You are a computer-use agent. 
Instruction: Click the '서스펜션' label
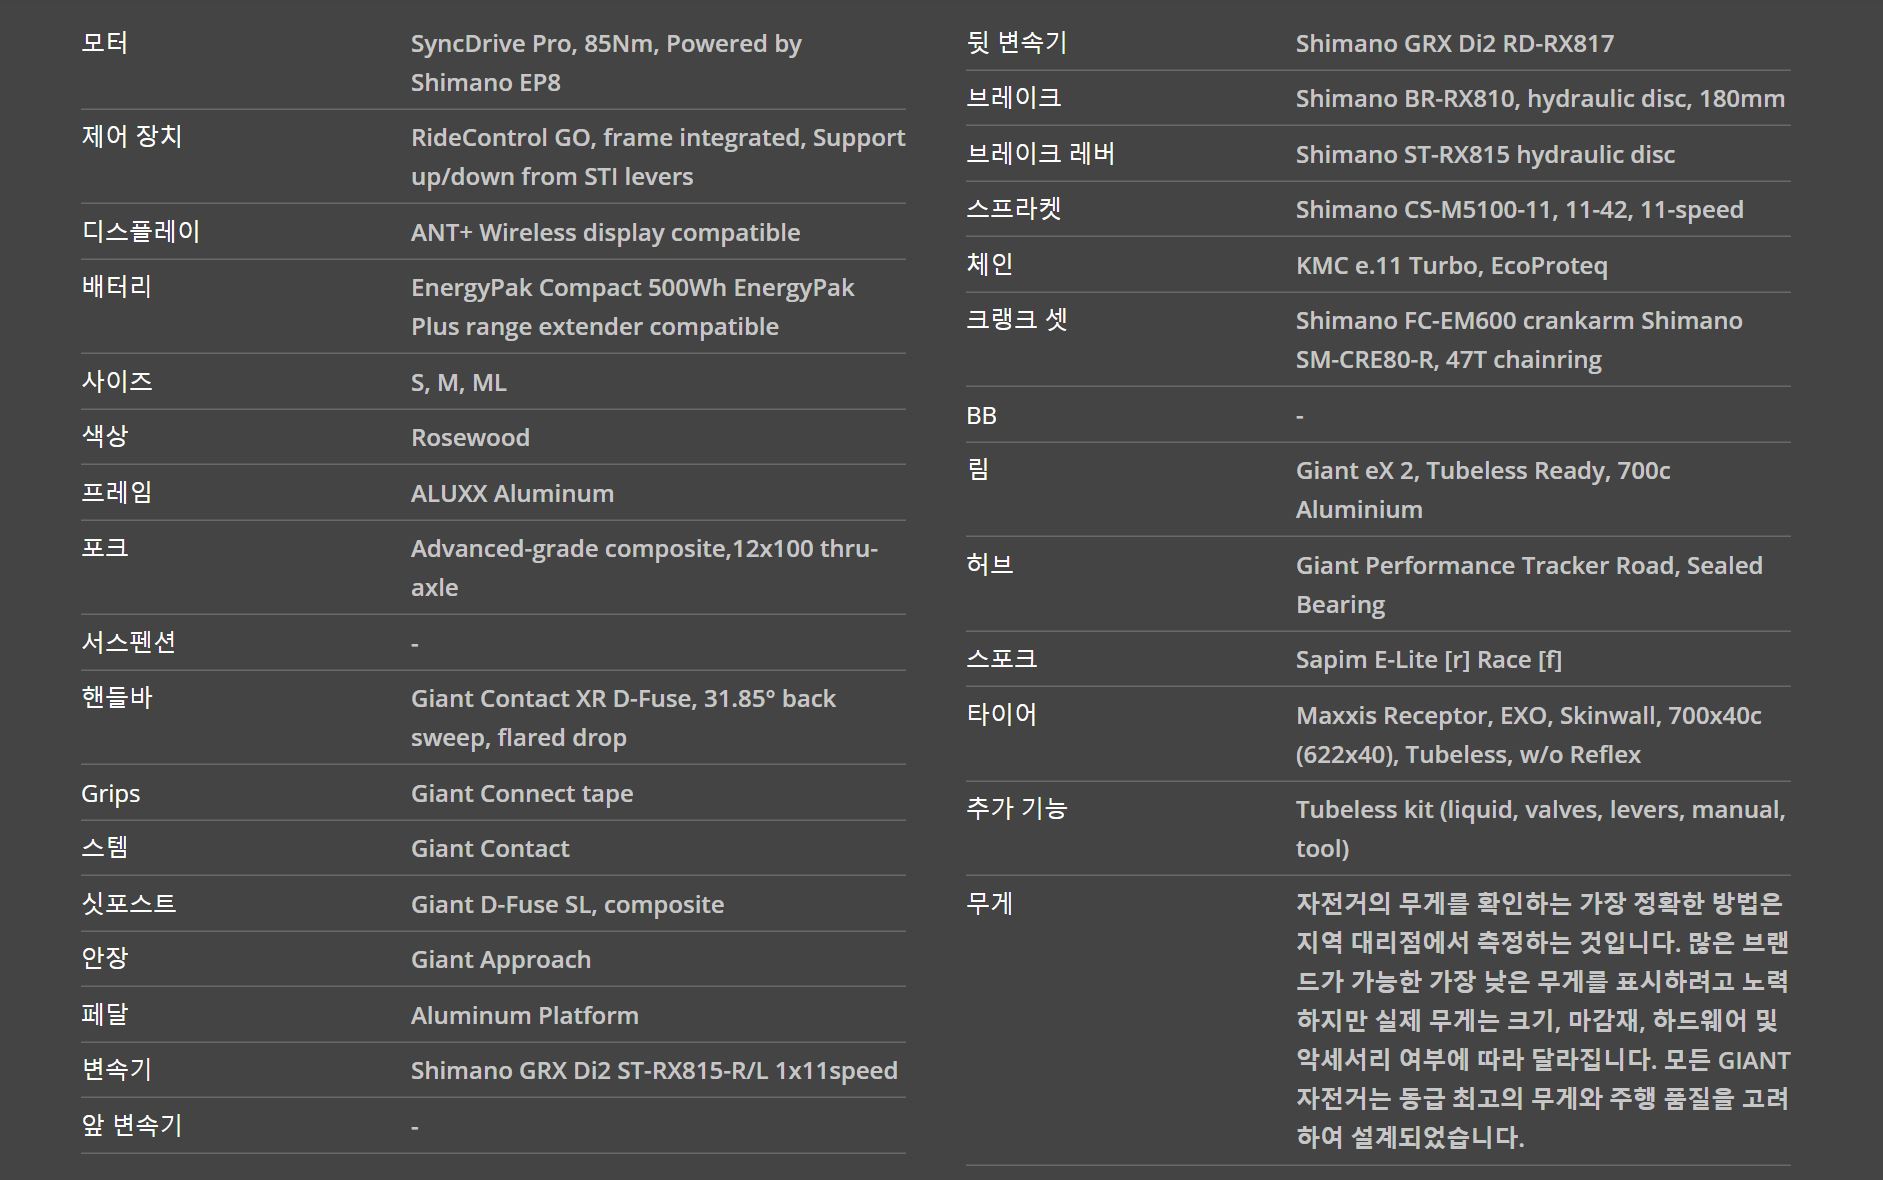pyautogui.click(x=129, y=643)
